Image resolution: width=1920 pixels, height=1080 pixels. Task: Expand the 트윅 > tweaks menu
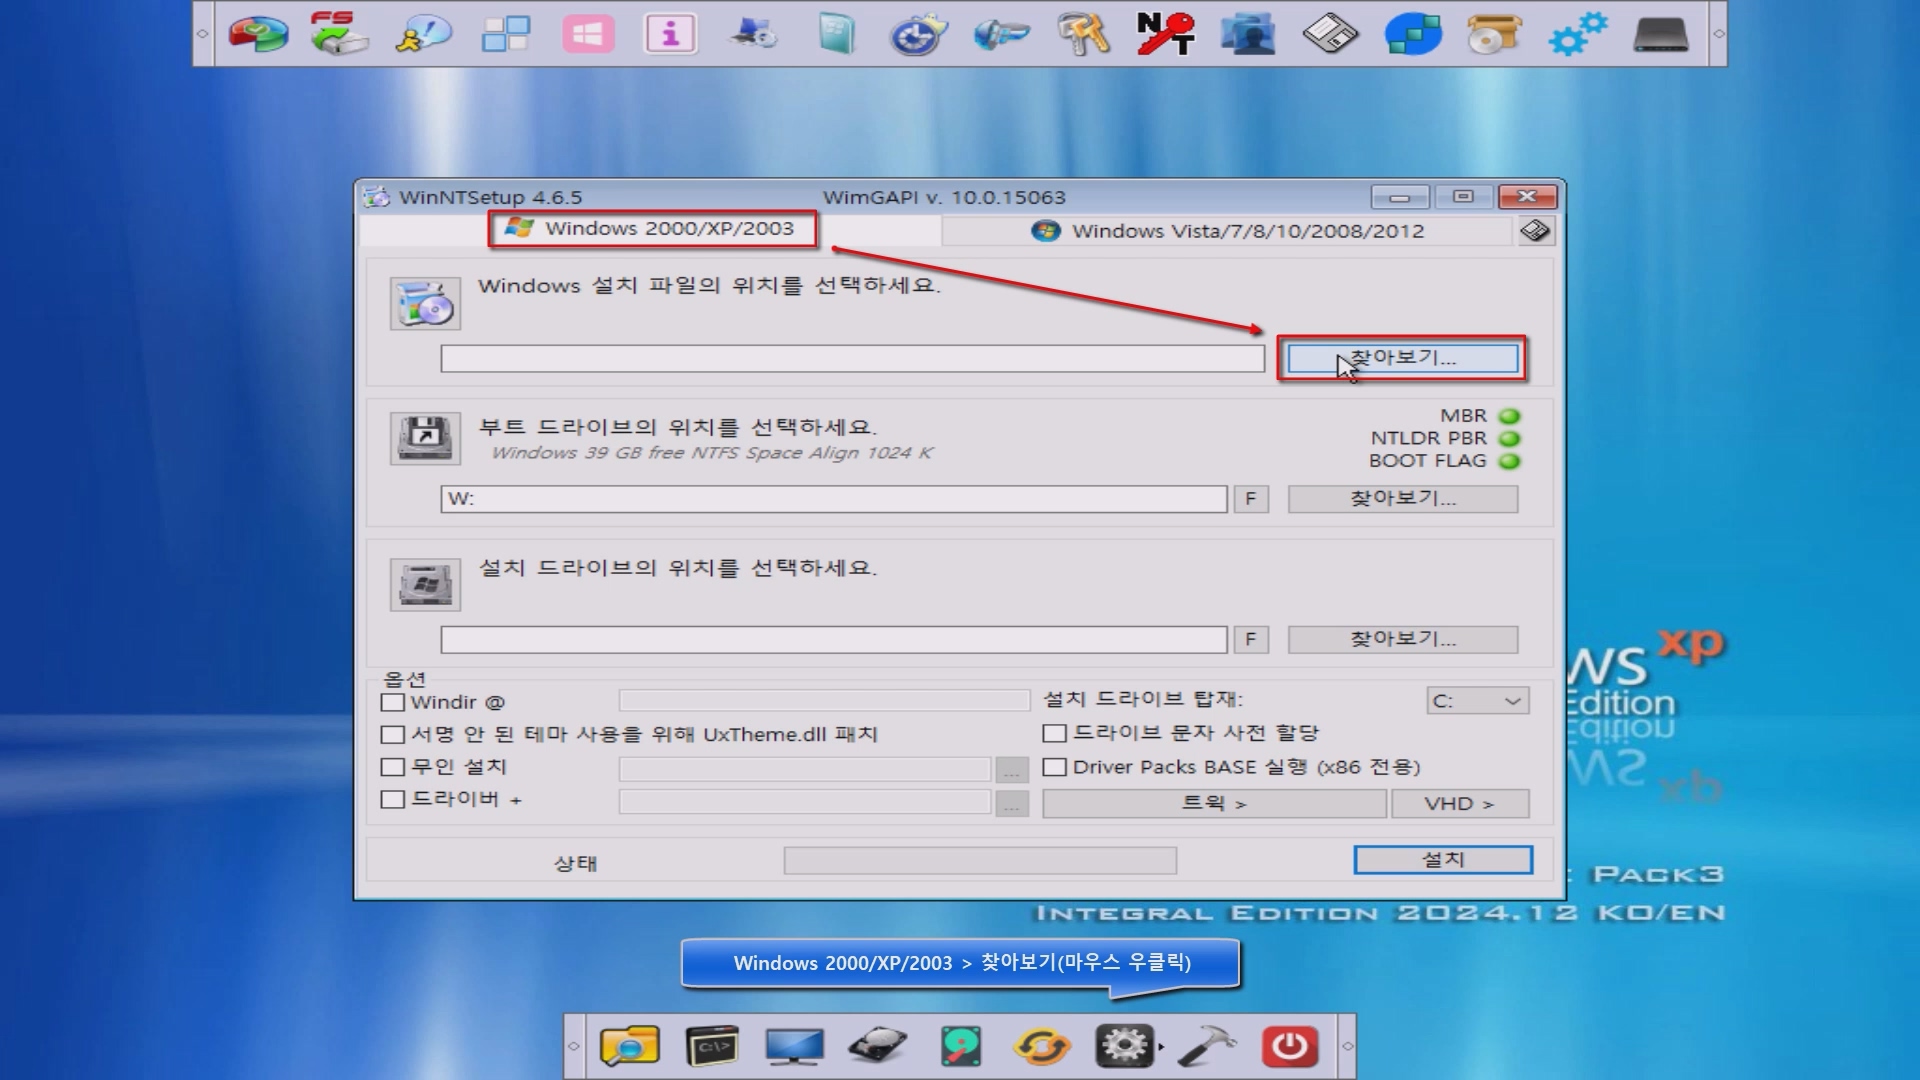tap(1214, 804)
